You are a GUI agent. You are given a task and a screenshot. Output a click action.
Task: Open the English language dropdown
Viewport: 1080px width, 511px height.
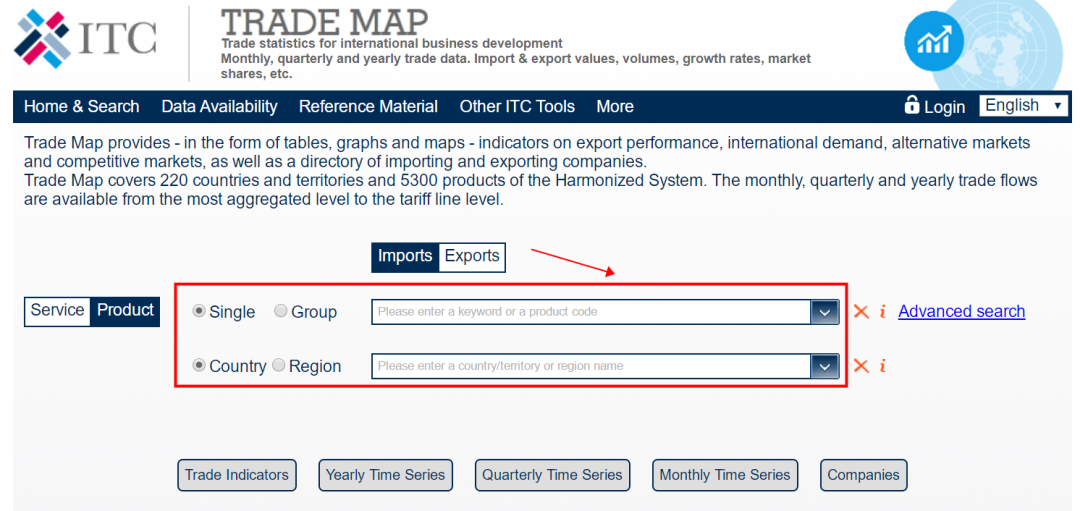pos(1023,105)
